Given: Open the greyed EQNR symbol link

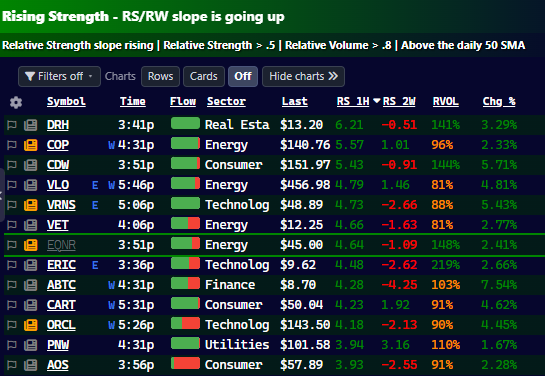Looking at the screenshot, I should pyautogui.click(x=61, y=245).
